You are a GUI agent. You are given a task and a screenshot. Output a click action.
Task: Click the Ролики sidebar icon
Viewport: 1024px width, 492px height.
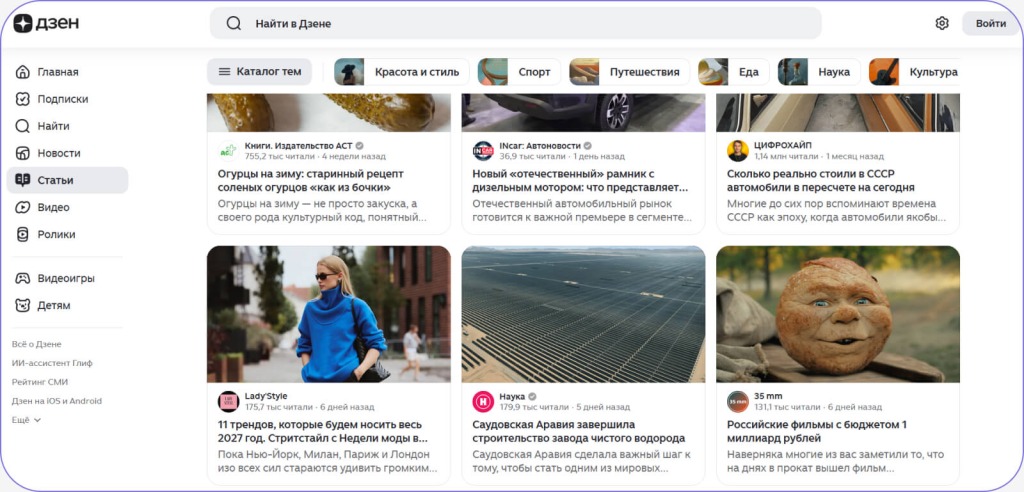23,235
